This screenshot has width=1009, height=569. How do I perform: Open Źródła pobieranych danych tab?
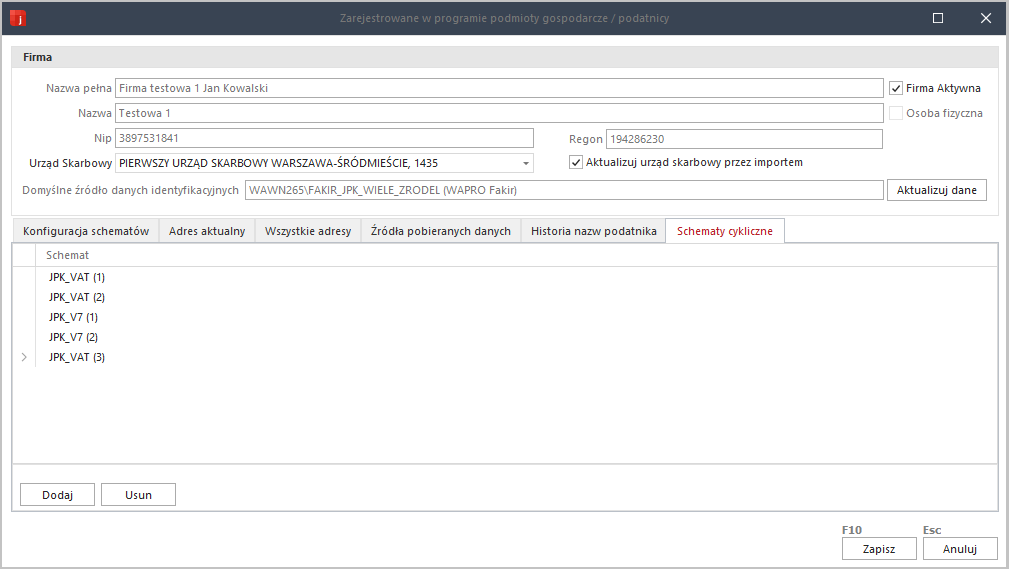tap(441, 231)
